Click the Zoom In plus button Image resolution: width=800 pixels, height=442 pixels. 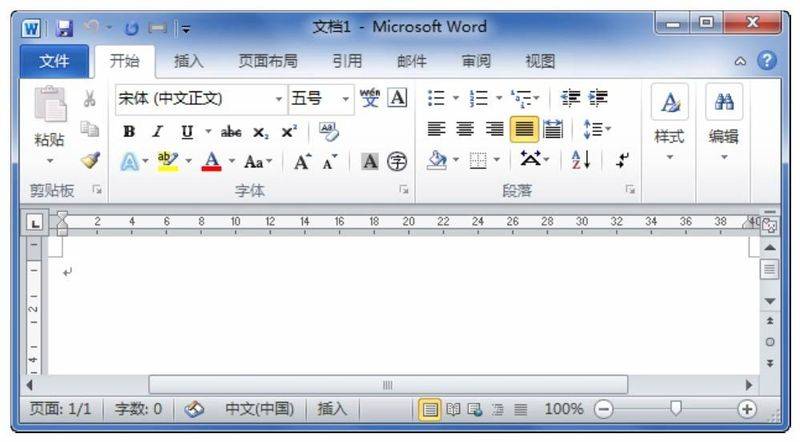[746, 409]
